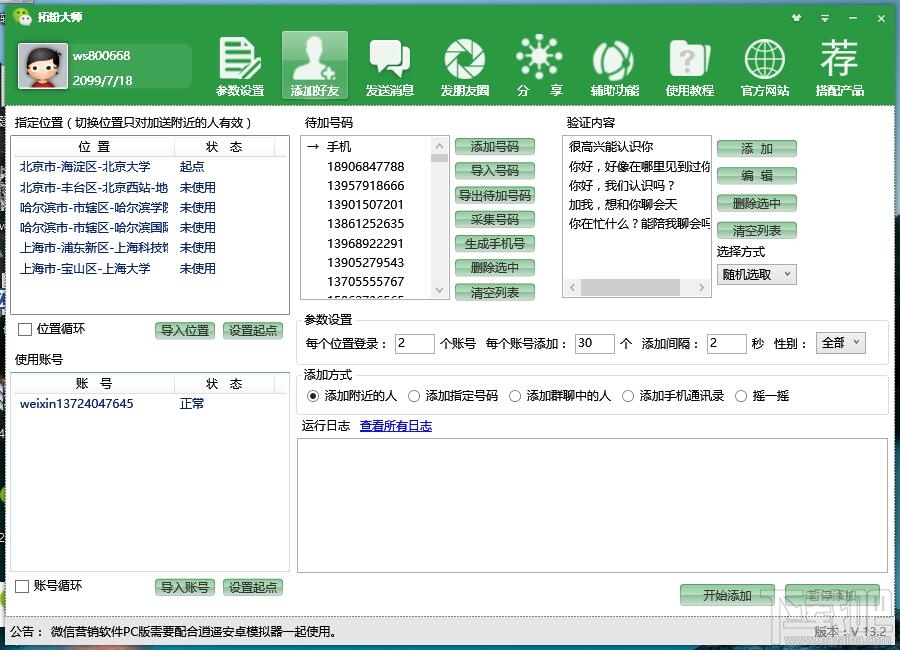Open the 性别 全部 dropdown
900x650 pixels.
click(840, 343)
